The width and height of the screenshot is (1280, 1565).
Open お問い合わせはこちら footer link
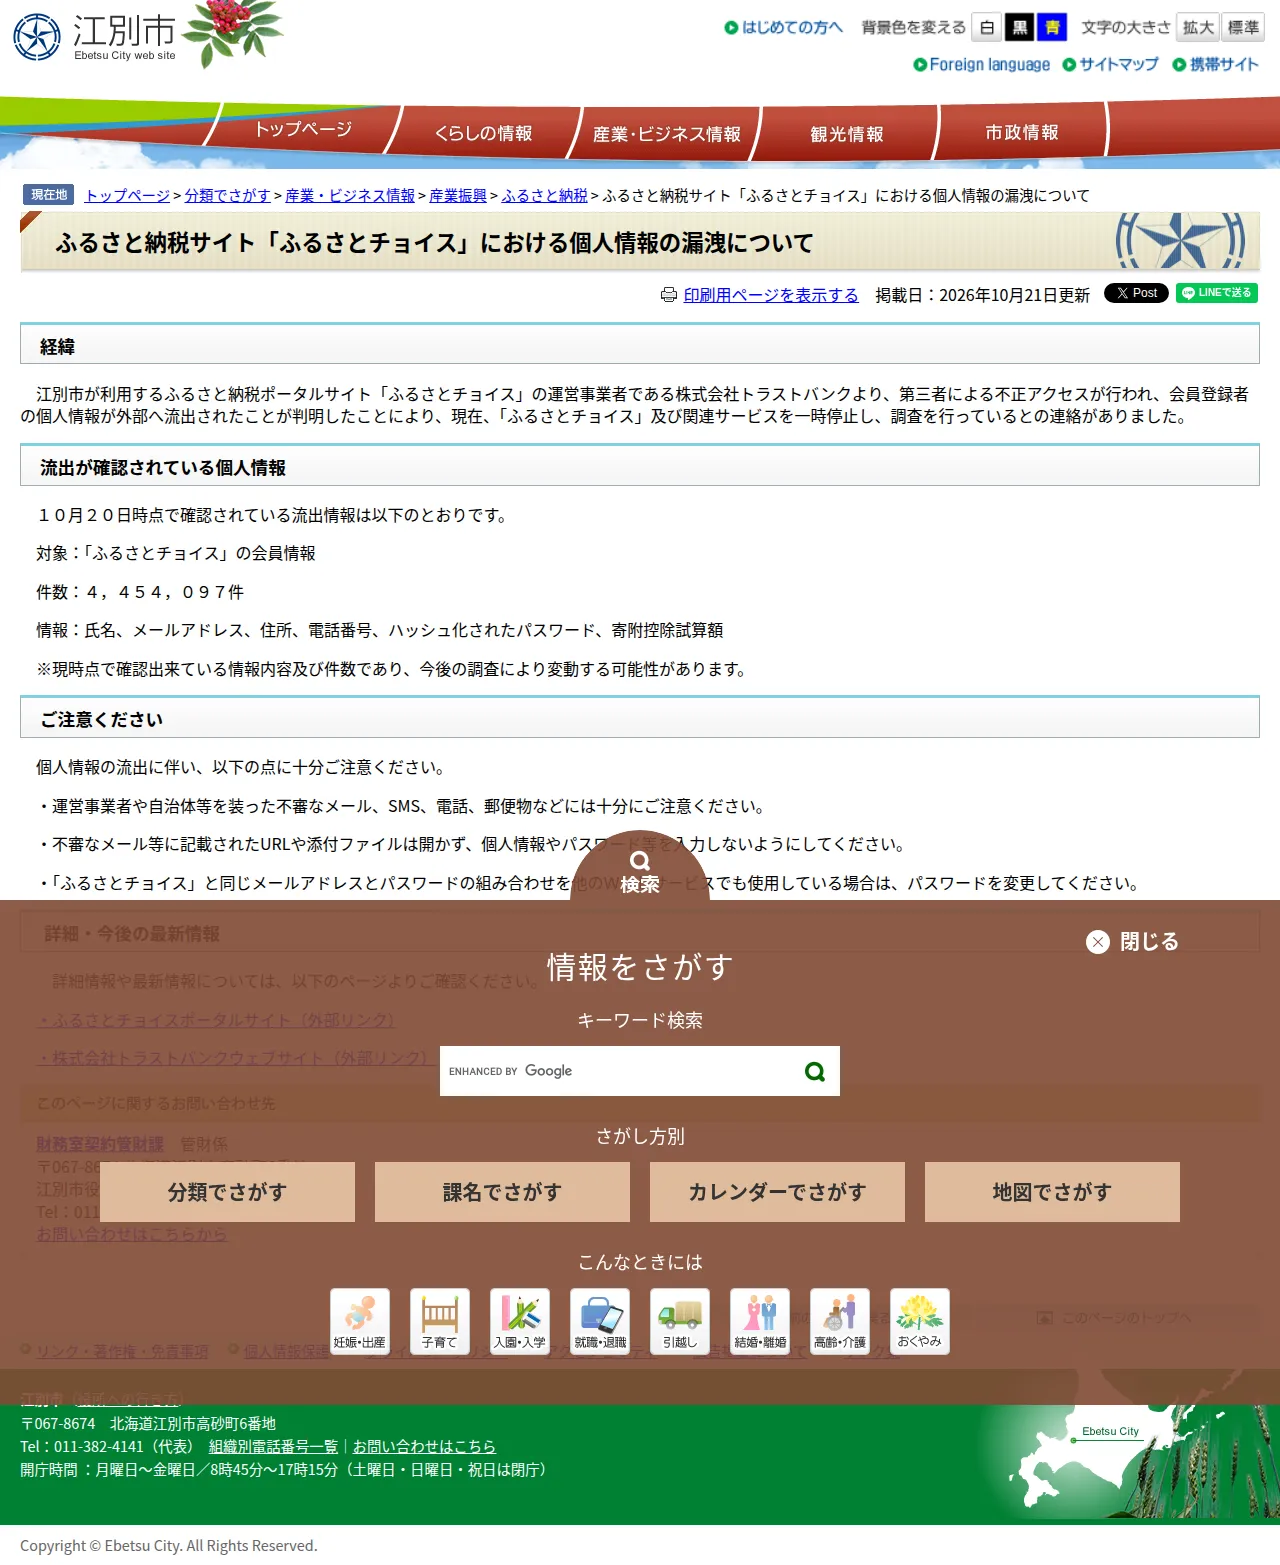tap(424, 1446)
